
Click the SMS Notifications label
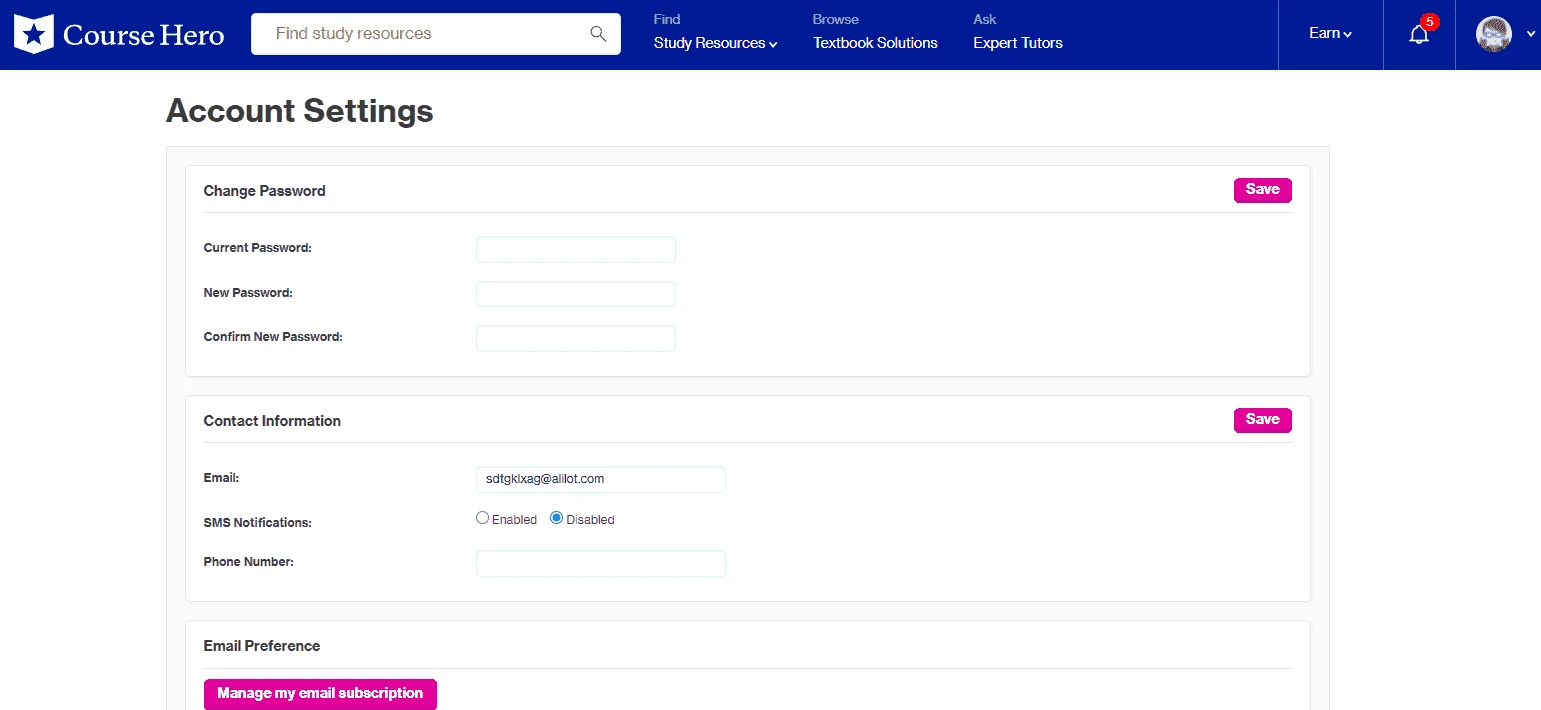258,522
